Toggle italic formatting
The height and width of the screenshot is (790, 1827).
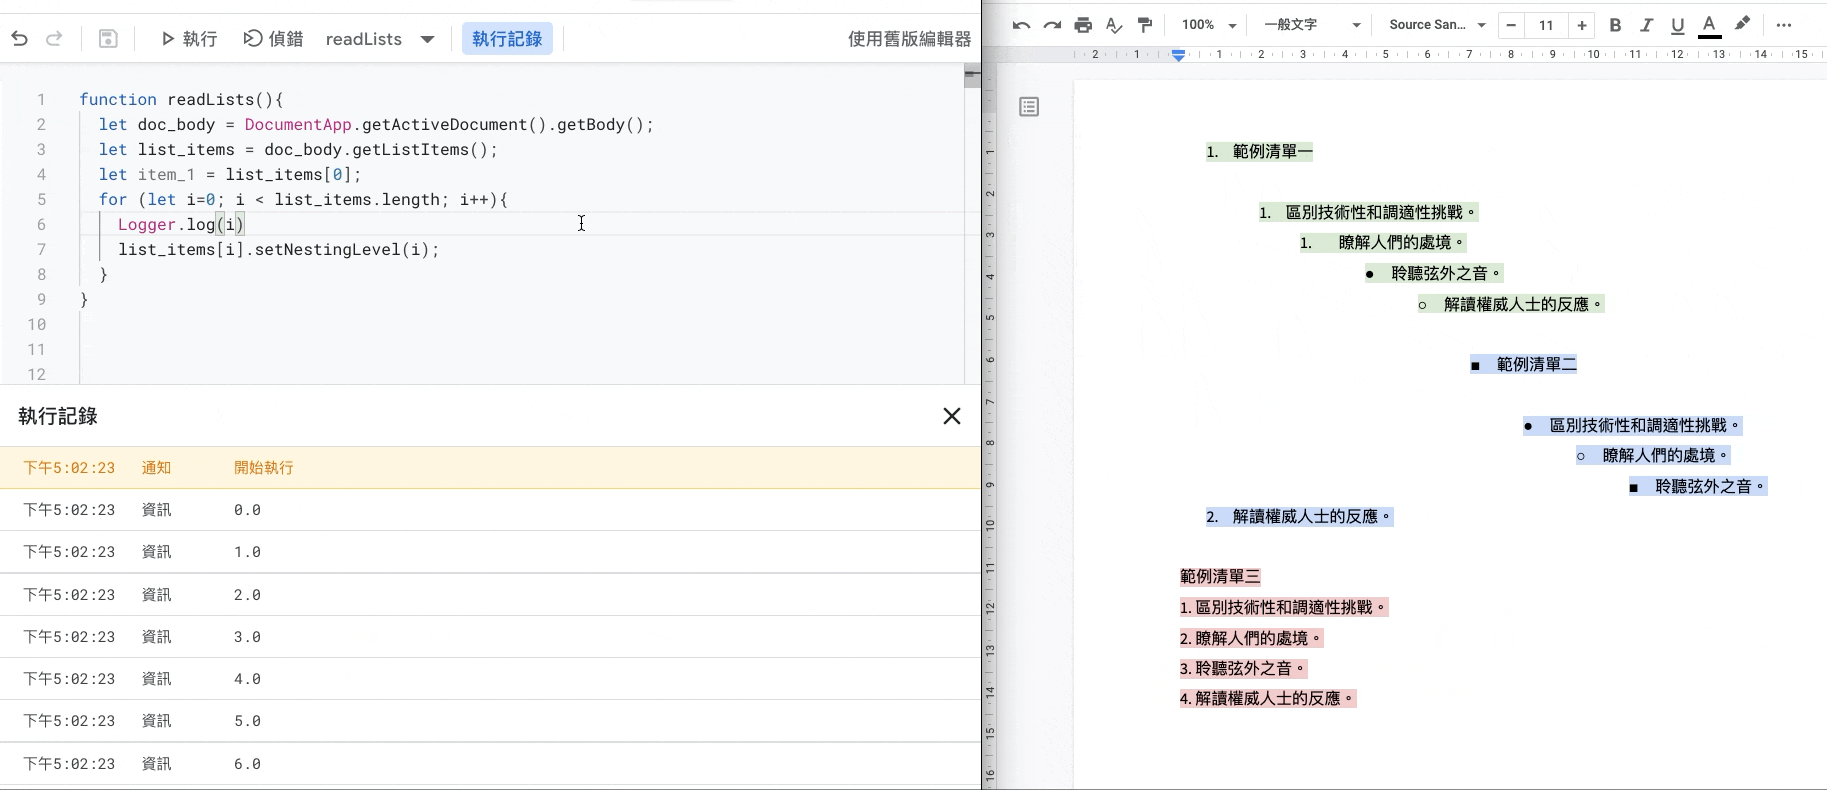[x=1646, y=25]
